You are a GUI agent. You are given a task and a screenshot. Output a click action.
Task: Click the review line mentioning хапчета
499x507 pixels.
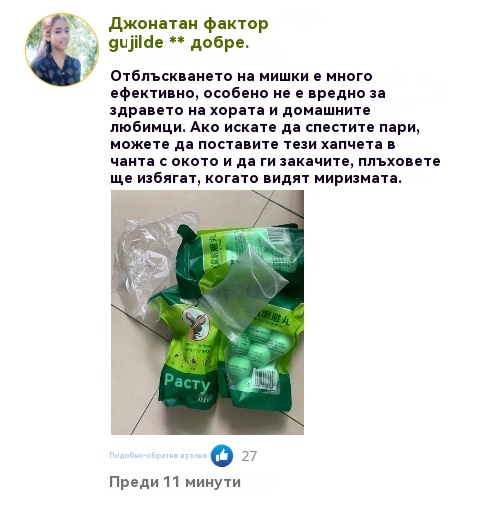(253, 145)
